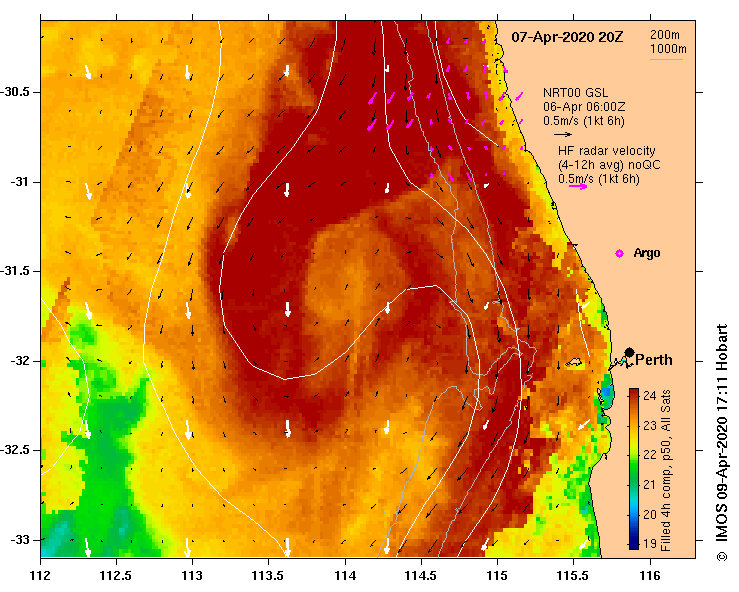The height and width of the screenshot is (592, 739).
Task: Select the date label 07-Apr-2020 20Z
Action: (x=567, y=37)
